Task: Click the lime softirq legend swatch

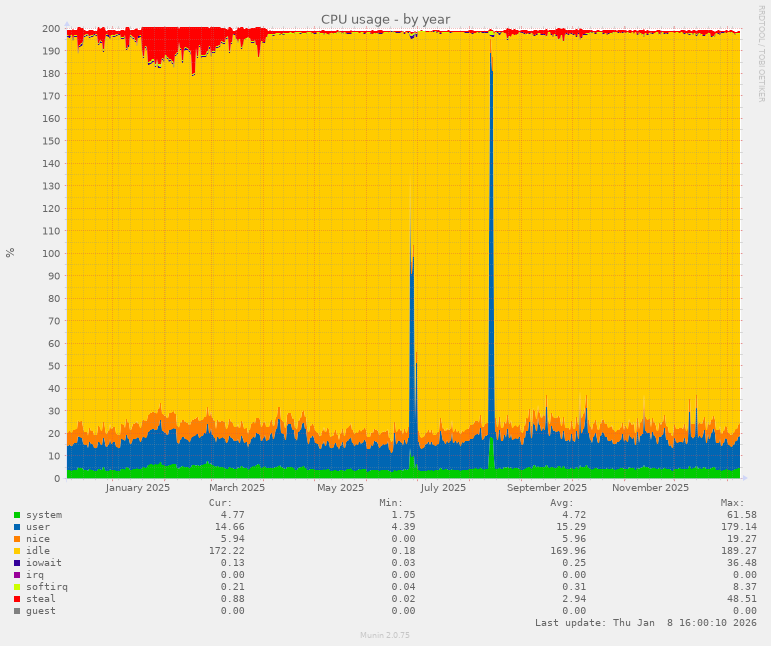Action: pos(17,587)
